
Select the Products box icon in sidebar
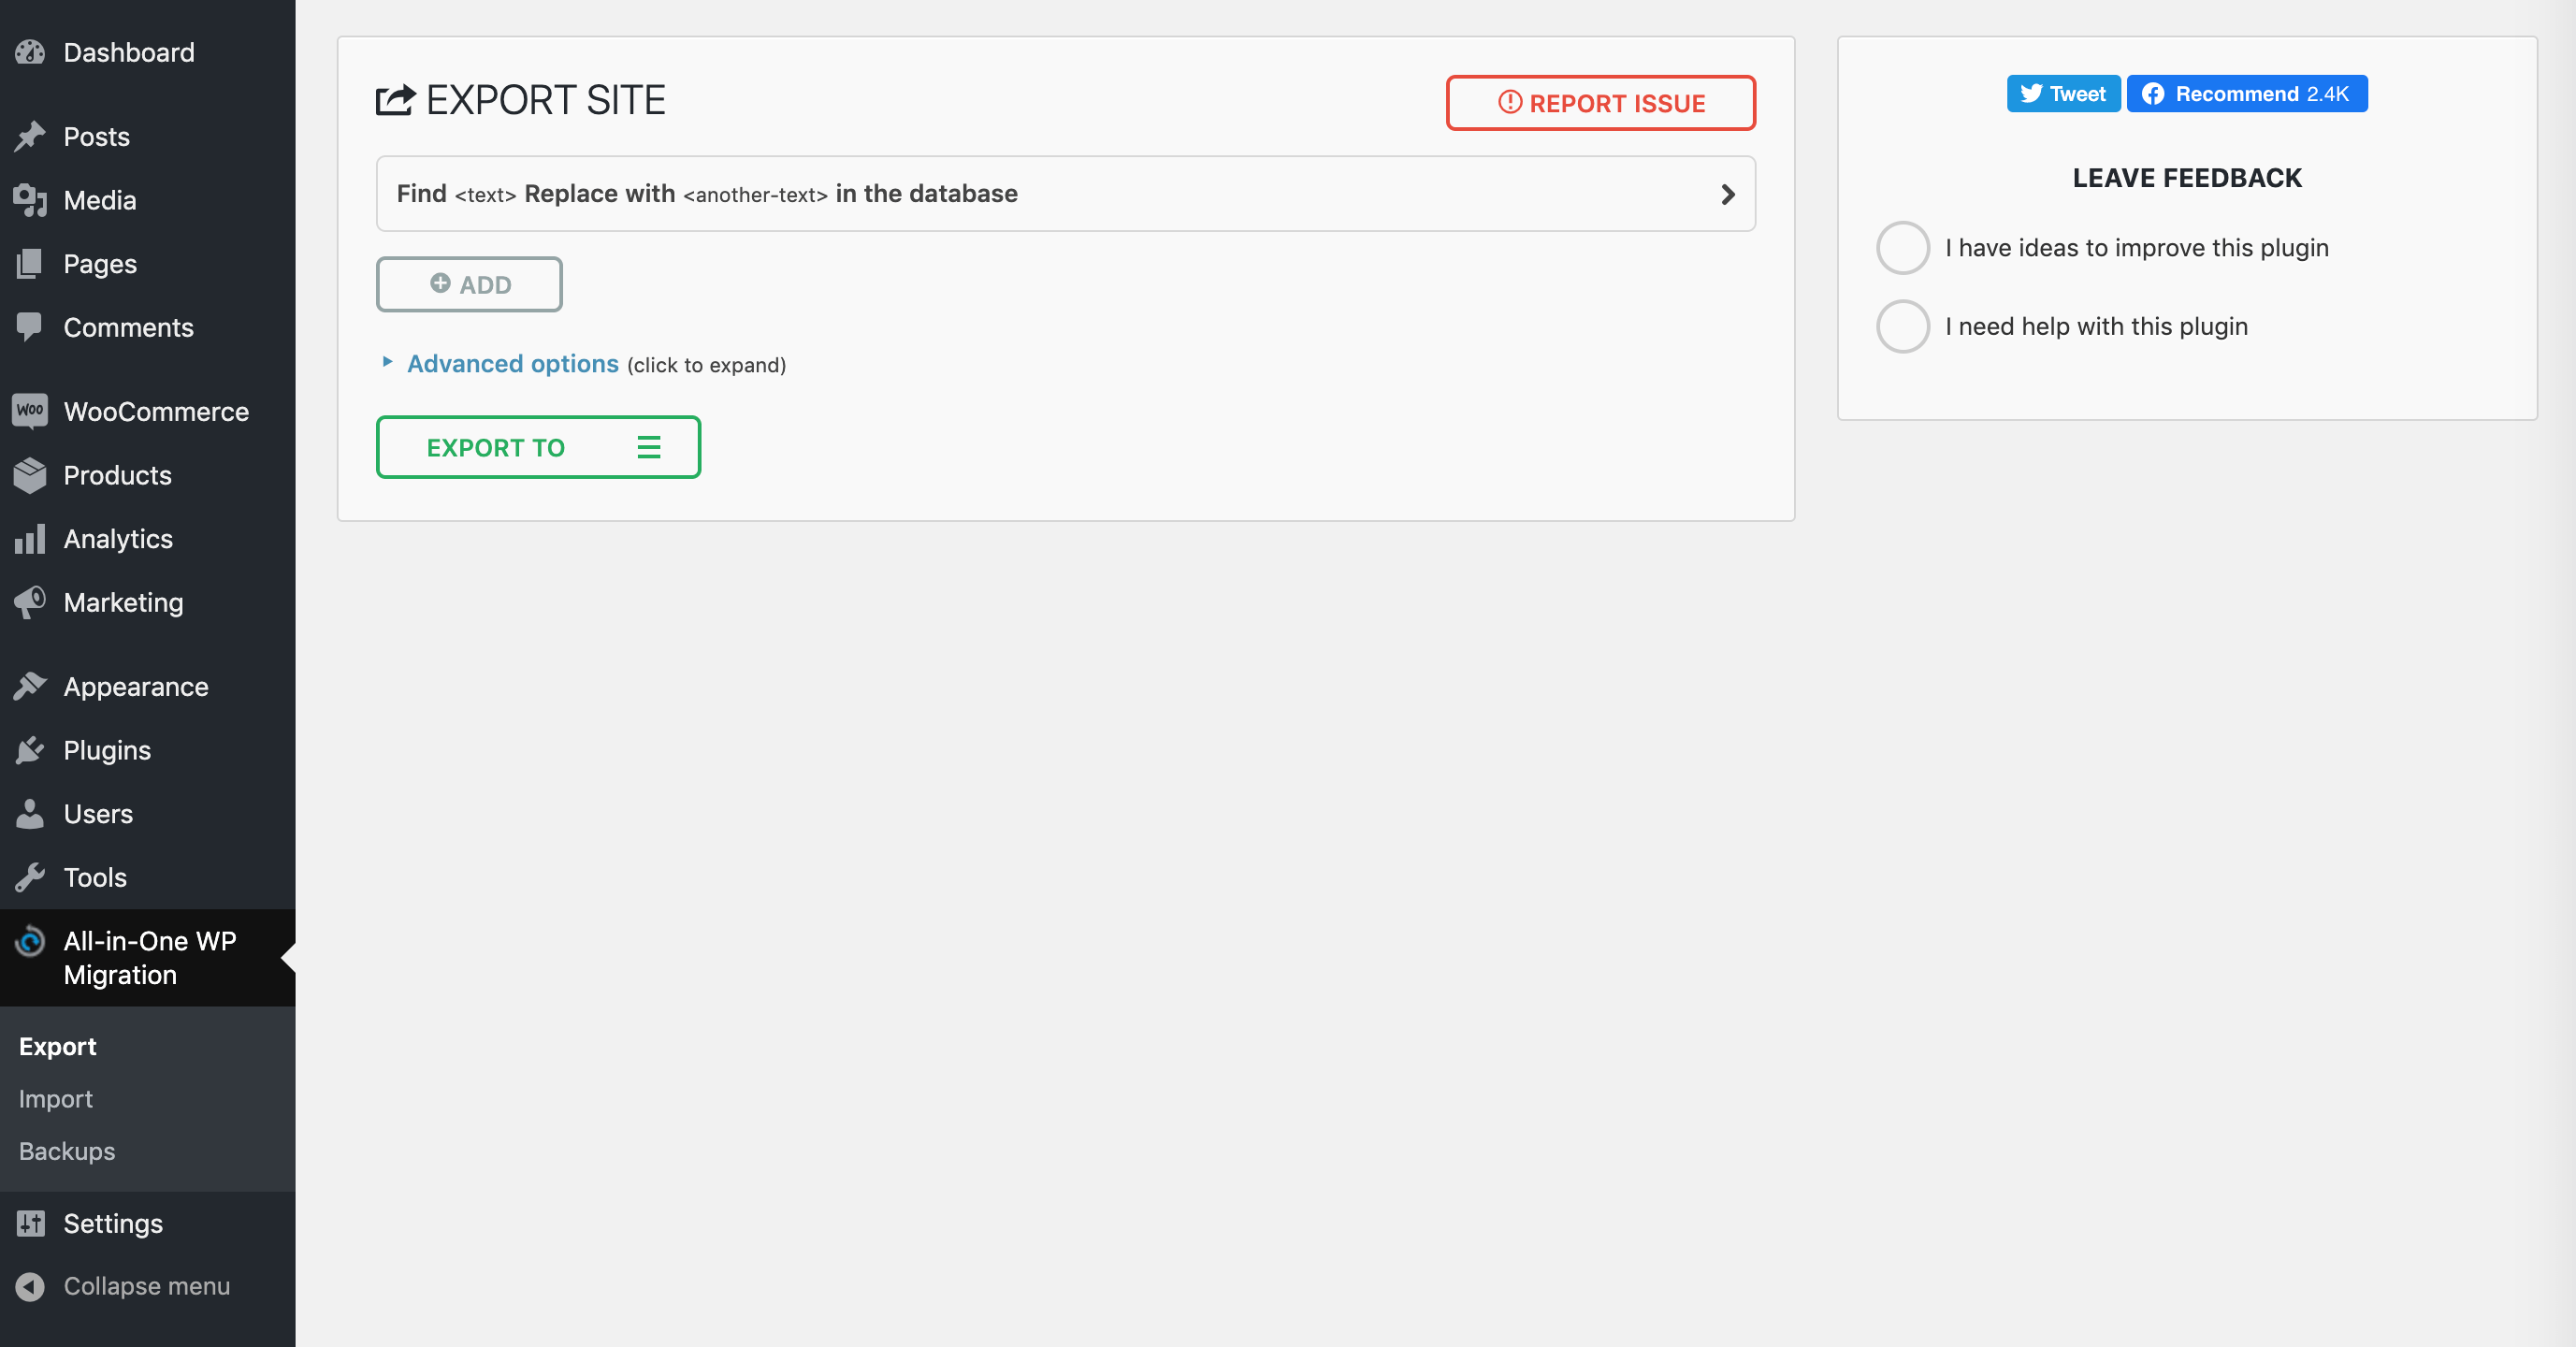30,475
